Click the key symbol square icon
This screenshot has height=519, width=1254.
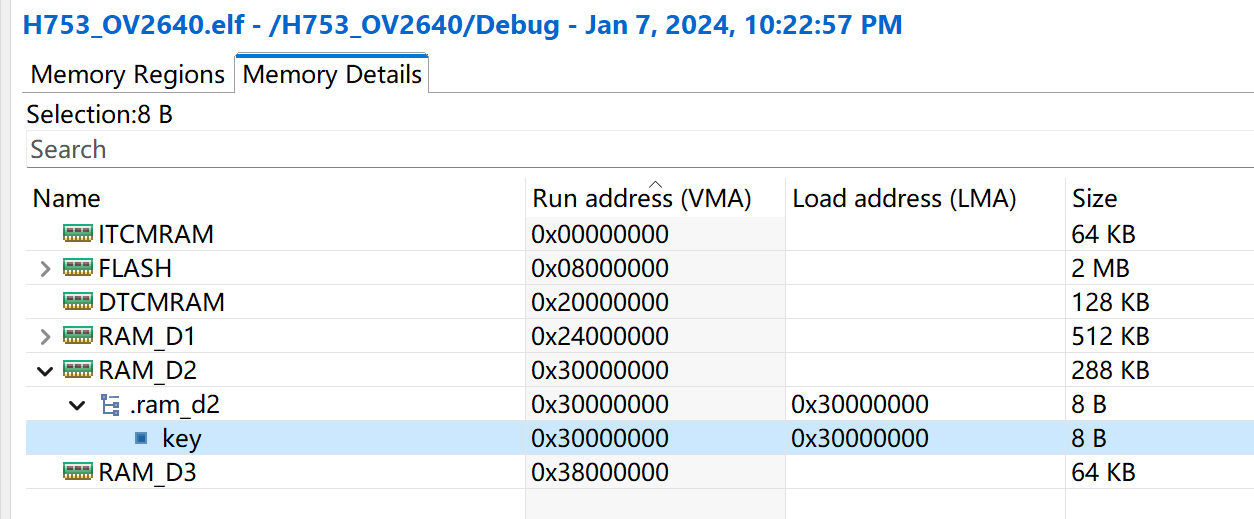(141, 438)
